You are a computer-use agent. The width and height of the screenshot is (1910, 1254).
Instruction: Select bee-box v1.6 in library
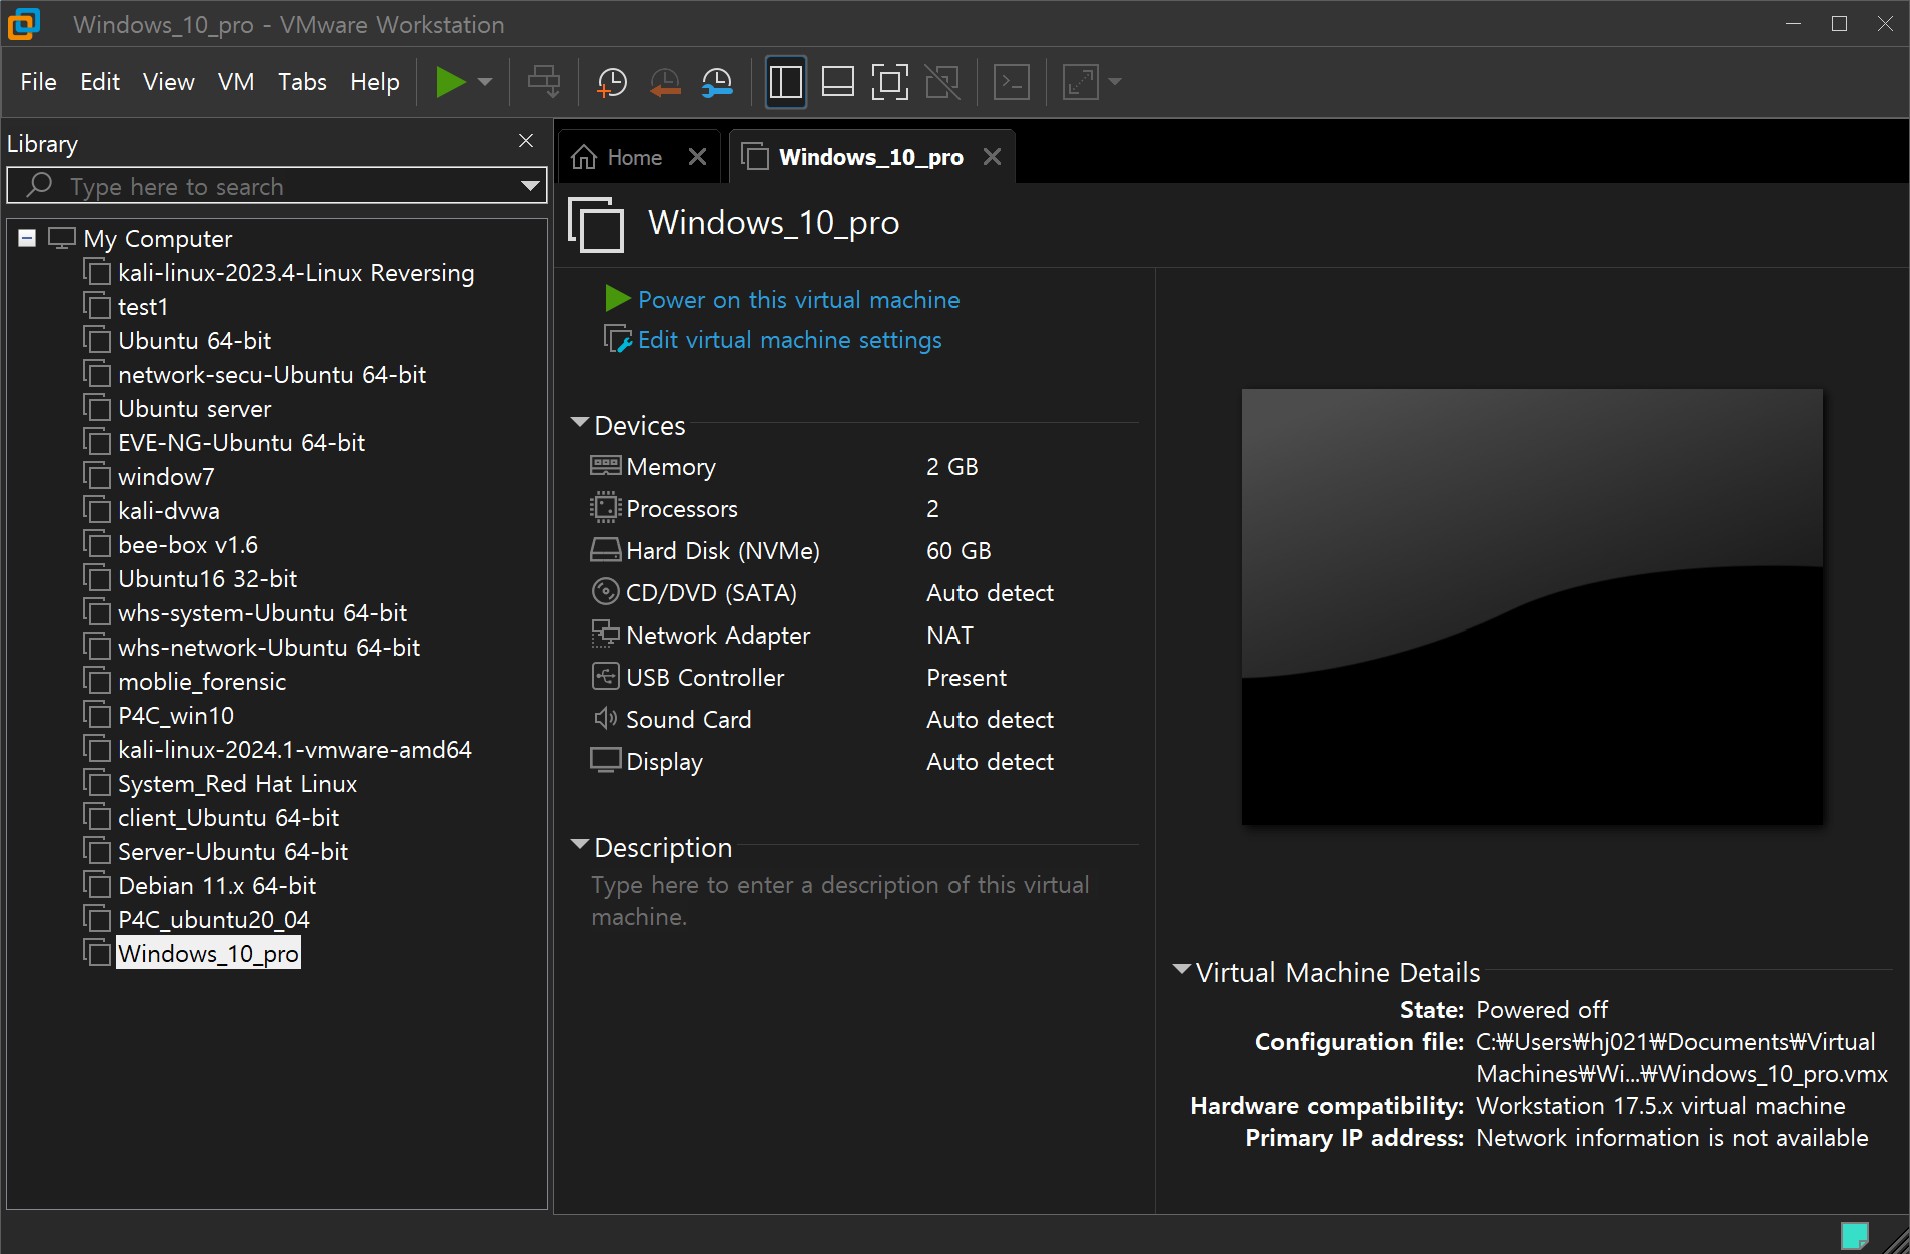pos(188,544)
